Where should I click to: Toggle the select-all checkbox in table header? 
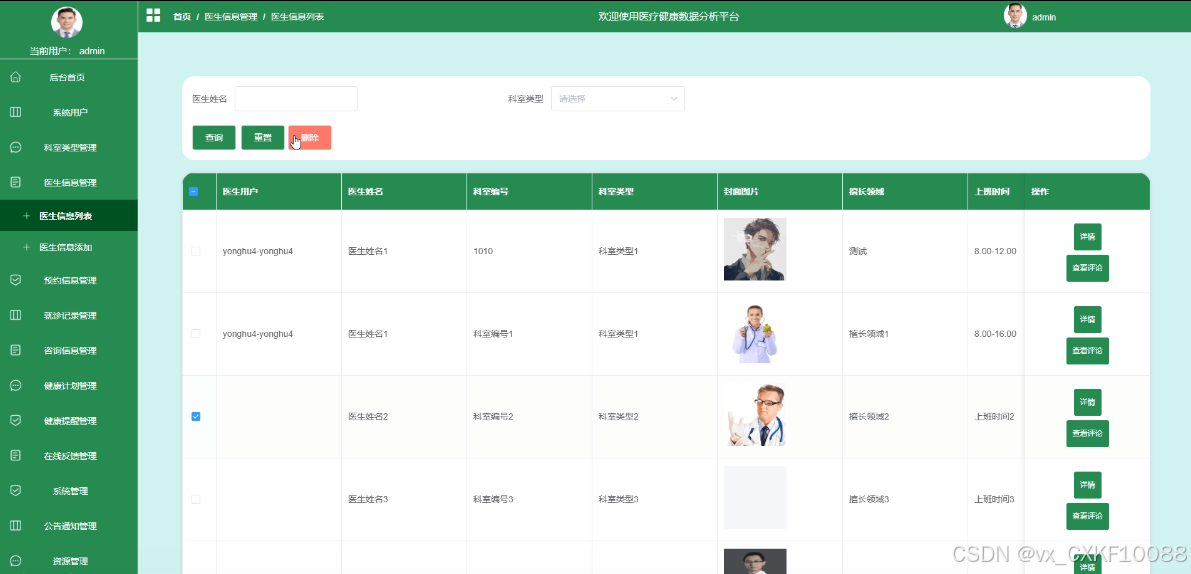pyautogui.click(x=194, y=191)
